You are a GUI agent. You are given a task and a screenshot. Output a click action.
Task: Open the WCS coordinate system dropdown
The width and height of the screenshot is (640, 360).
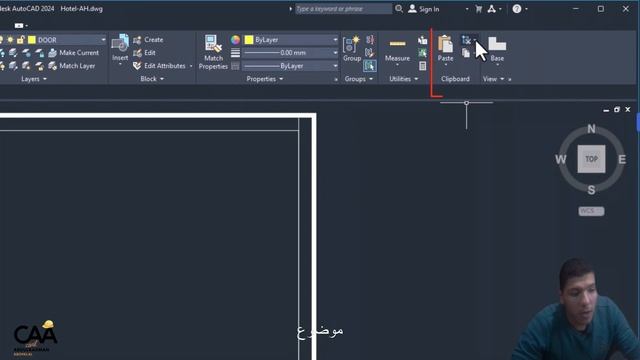[591, 211]
